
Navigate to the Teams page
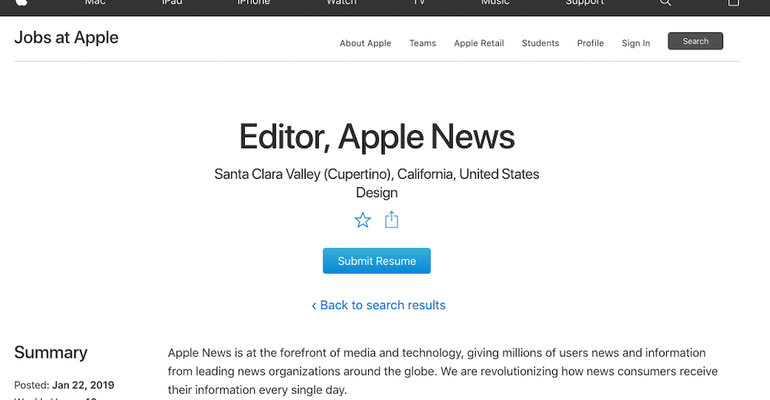pos(422,43)
